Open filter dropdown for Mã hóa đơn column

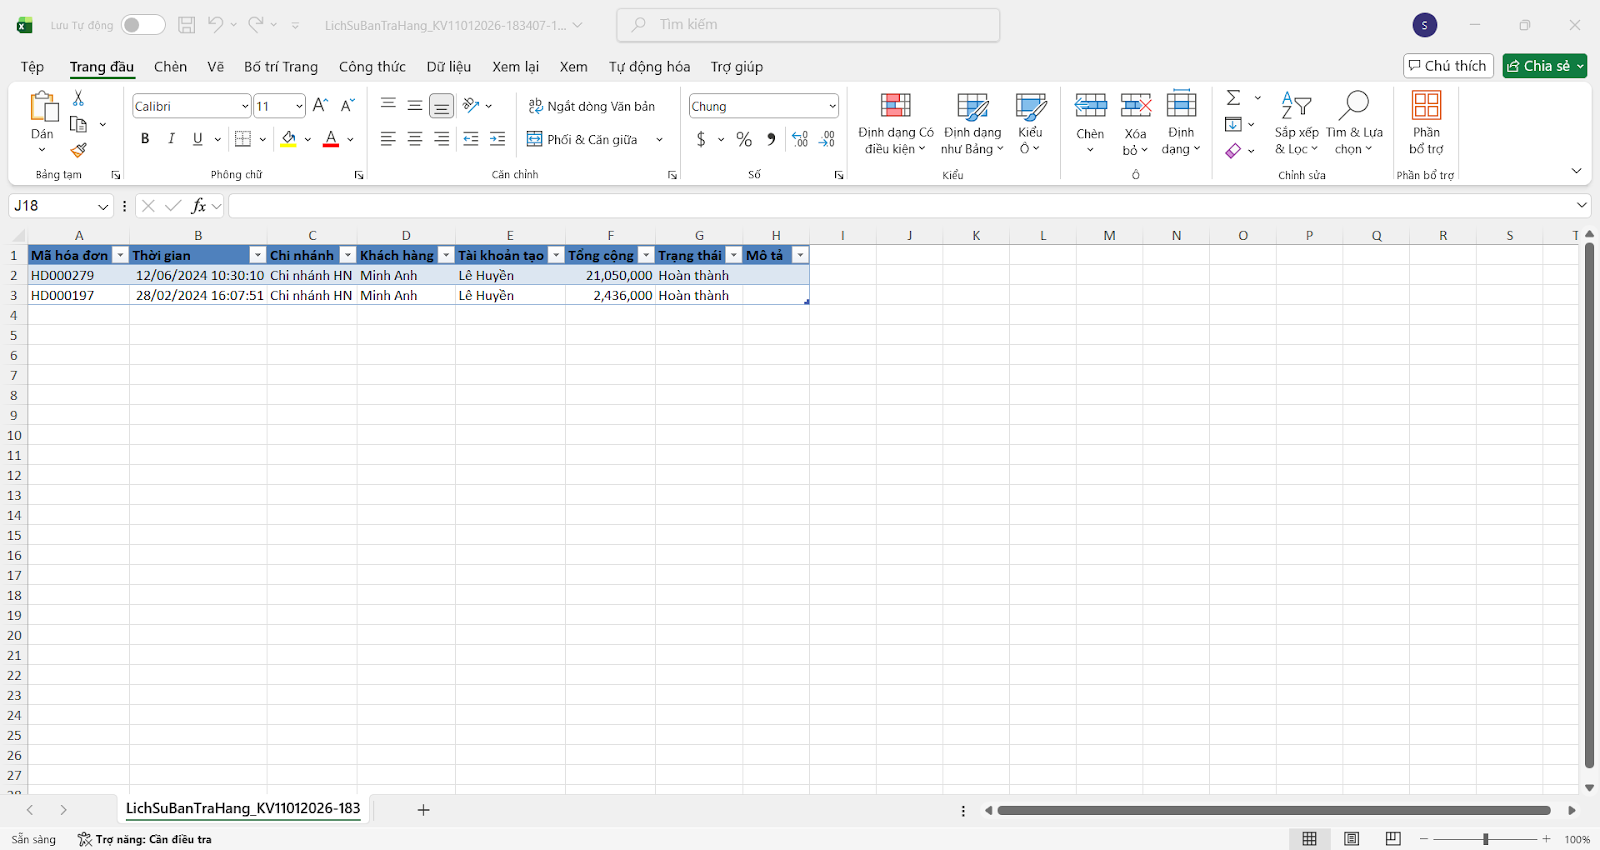pos(120,255)
